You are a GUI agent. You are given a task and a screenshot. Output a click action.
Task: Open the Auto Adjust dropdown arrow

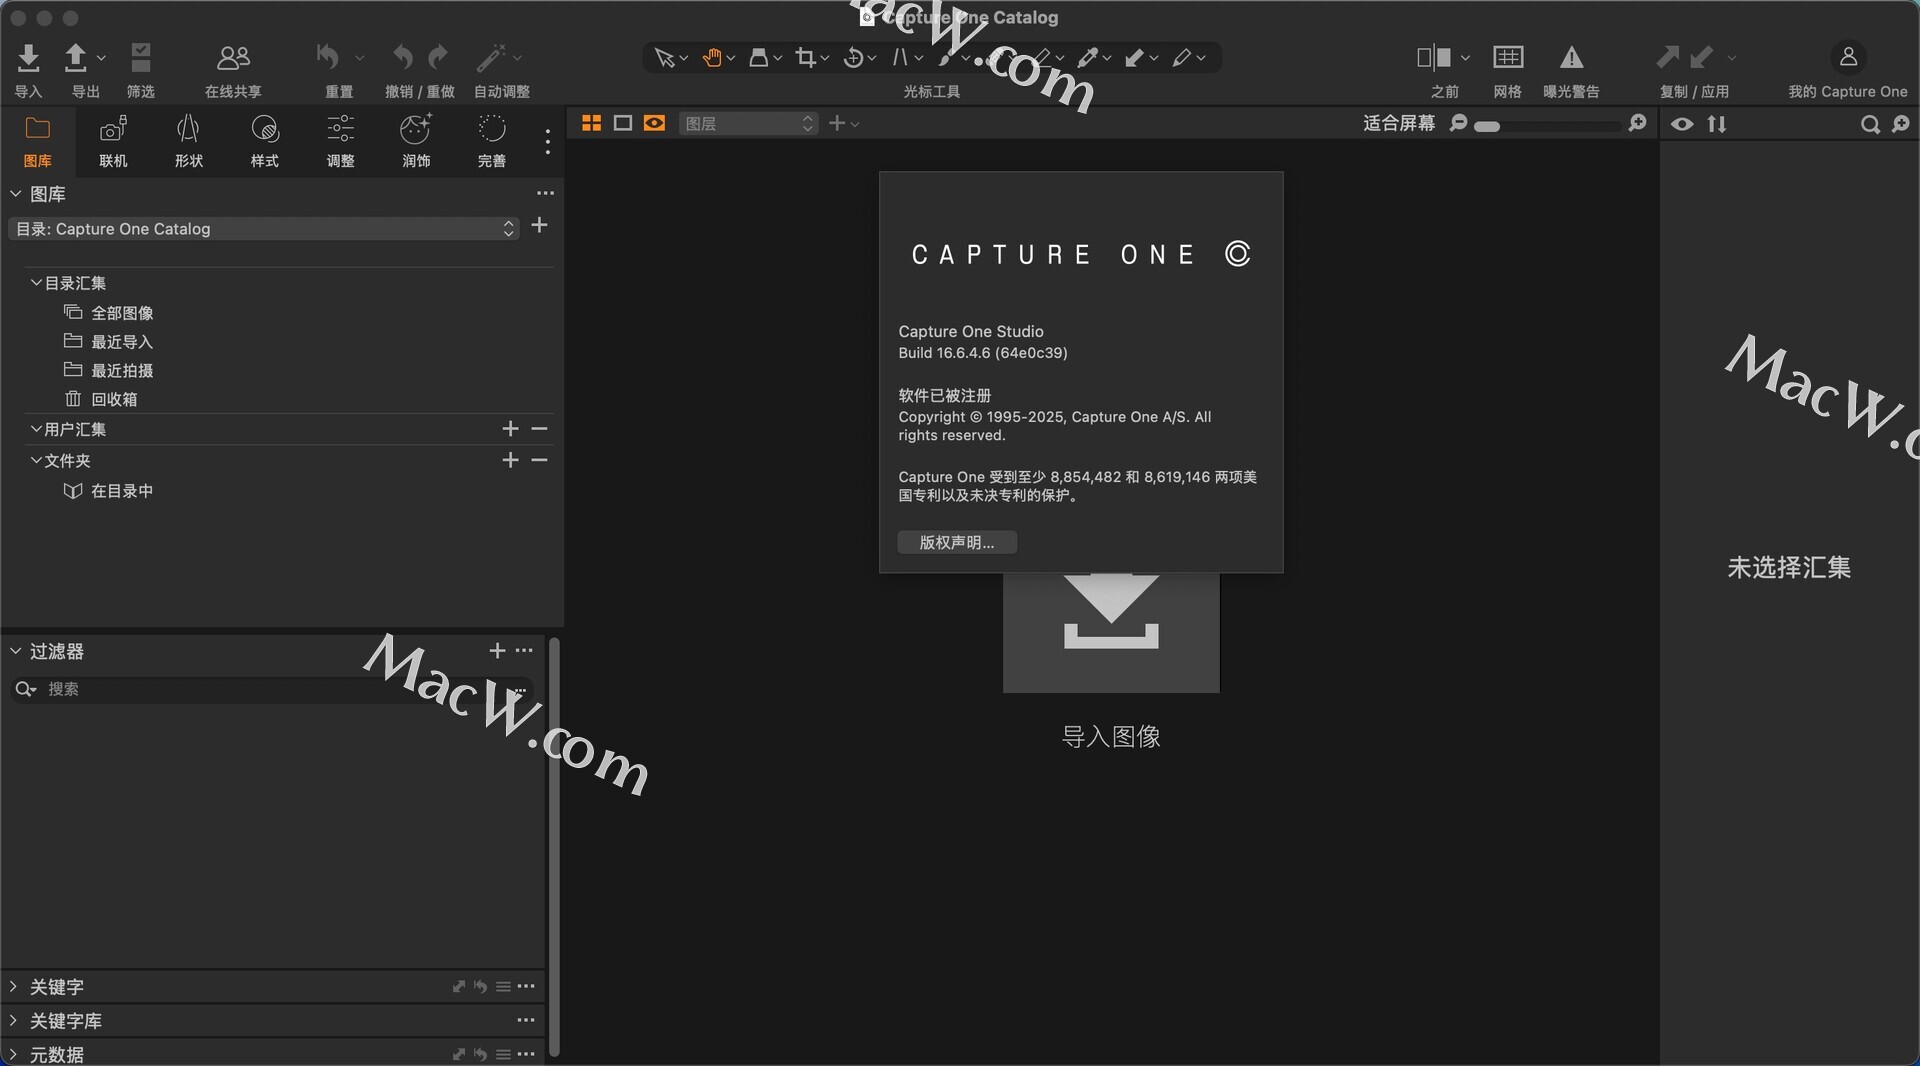click(517, 58)
